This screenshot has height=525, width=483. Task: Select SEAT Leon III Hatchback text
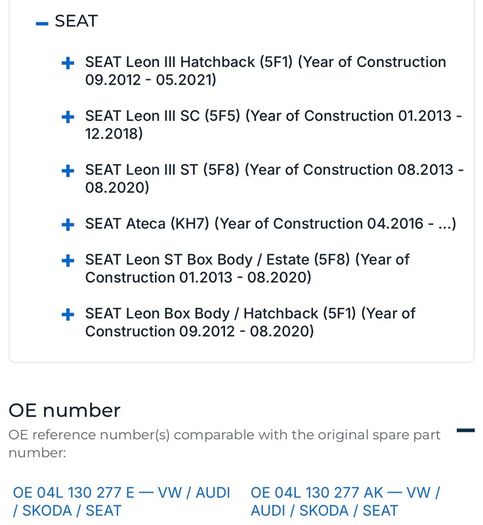click(x=170, y=62)
